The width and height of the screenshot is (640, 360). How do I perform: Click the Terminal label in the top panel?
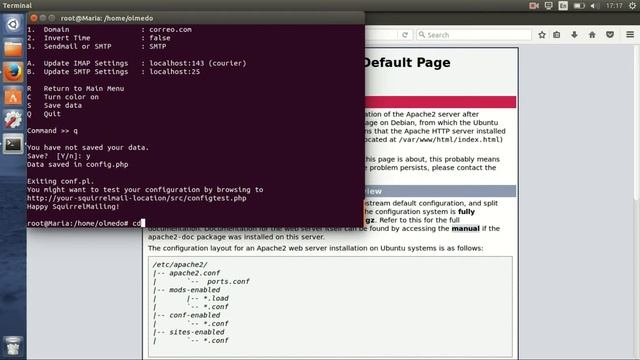point(17,6)
